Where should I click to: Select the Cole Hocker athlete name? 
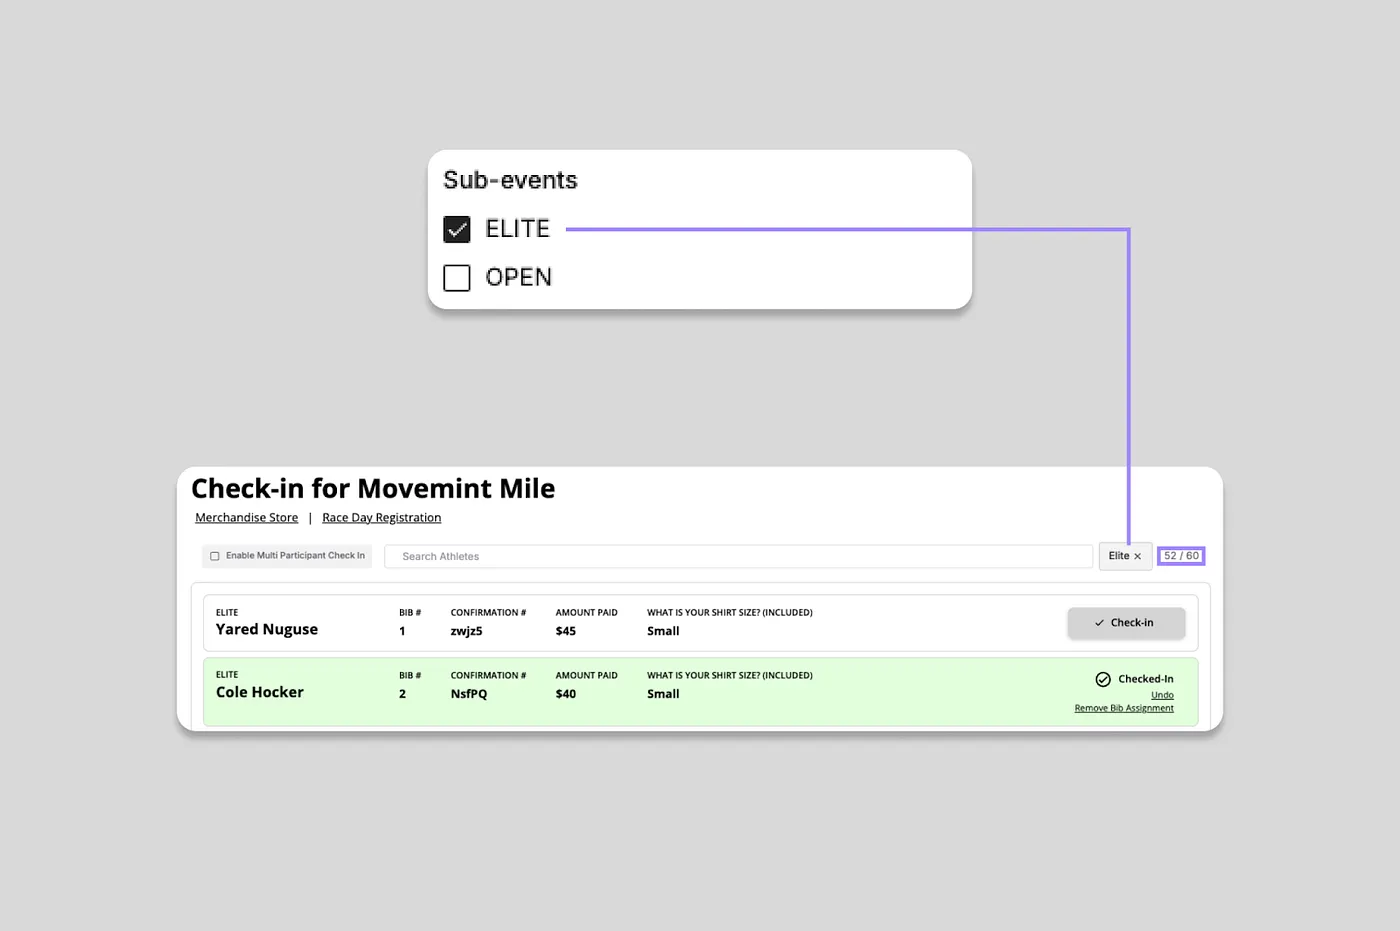click(x=260, y=692)
